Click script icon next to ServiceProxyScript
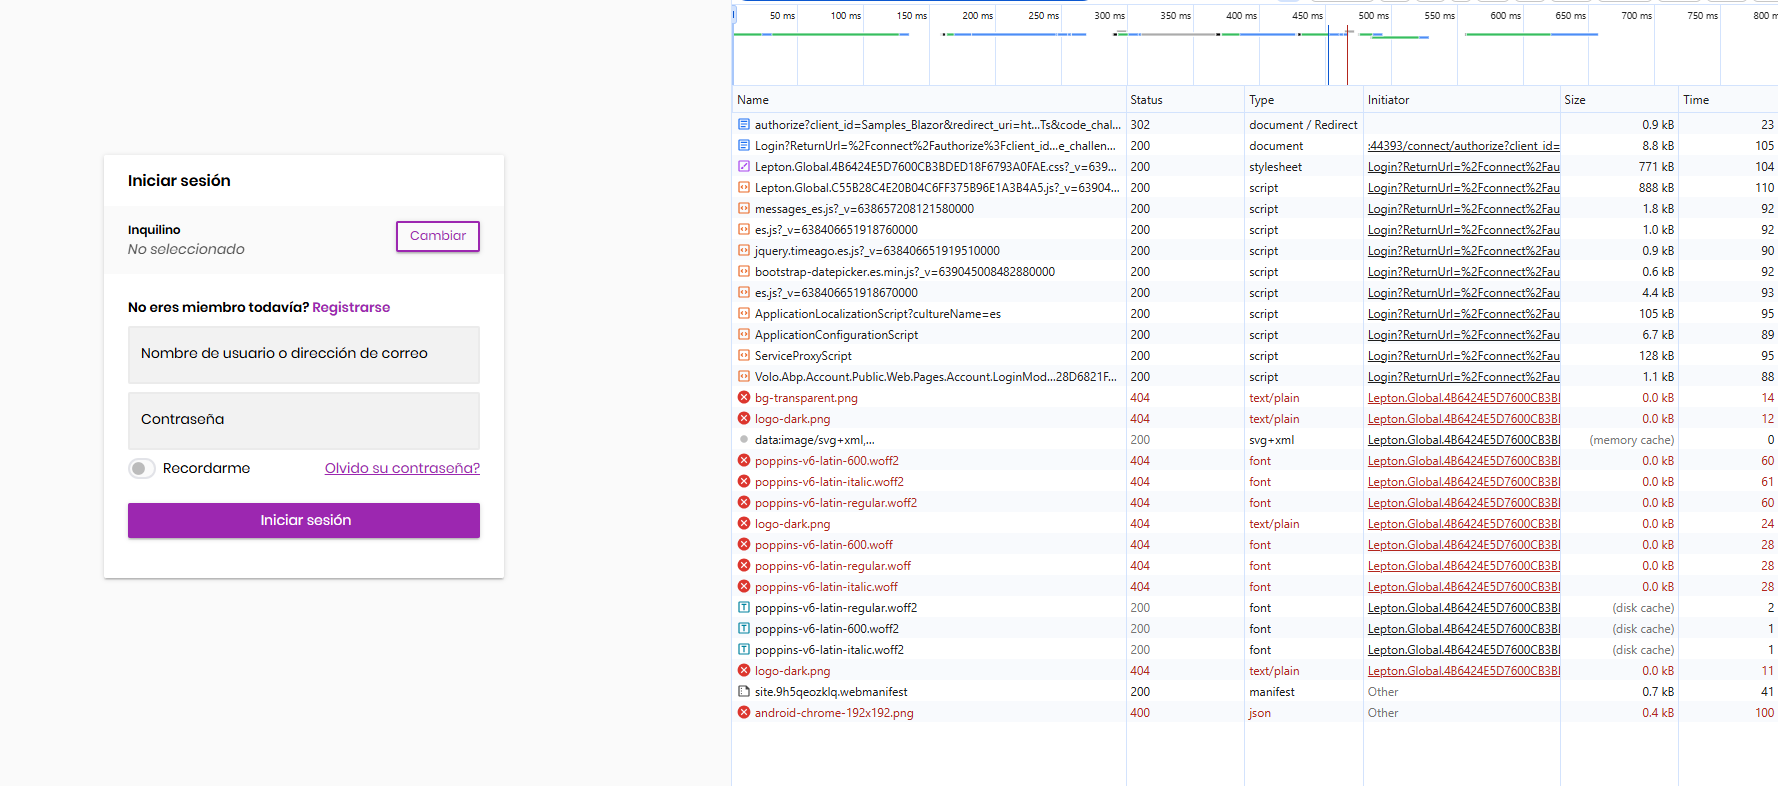 tap(743, 356)
